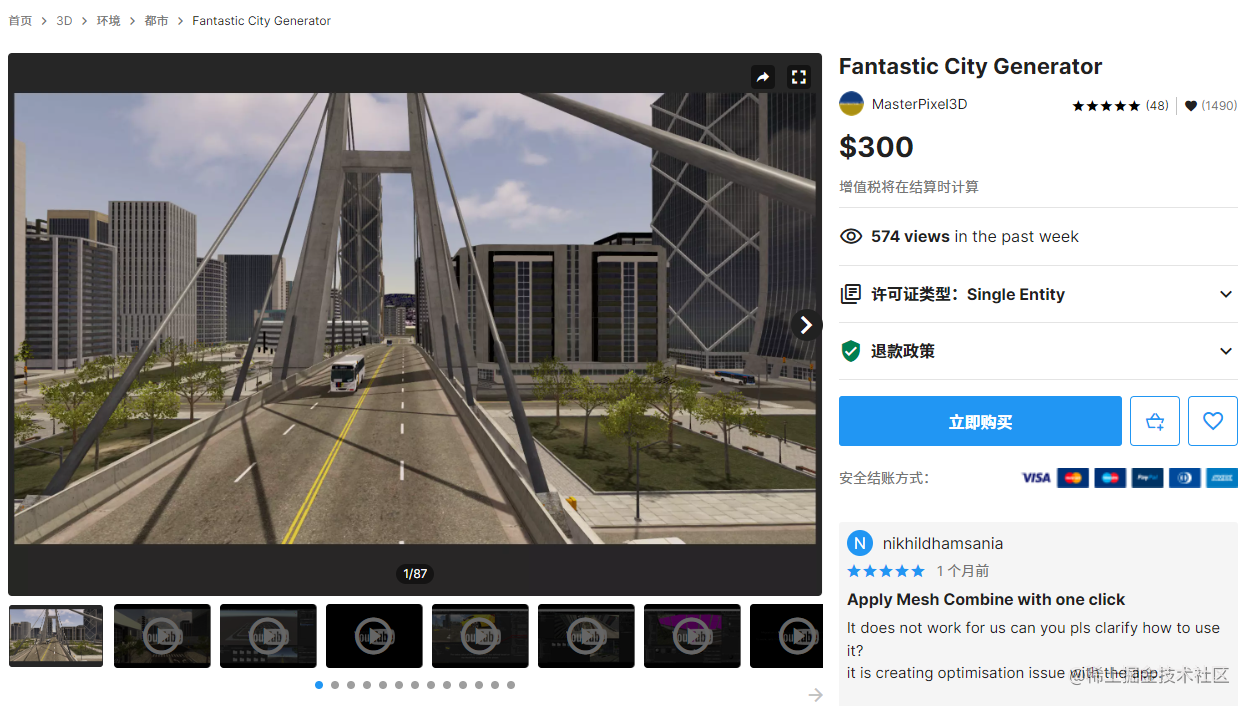Click the heart wishlist icon next to the buy button
The image size is (1250, 706).
(1213, 421)
